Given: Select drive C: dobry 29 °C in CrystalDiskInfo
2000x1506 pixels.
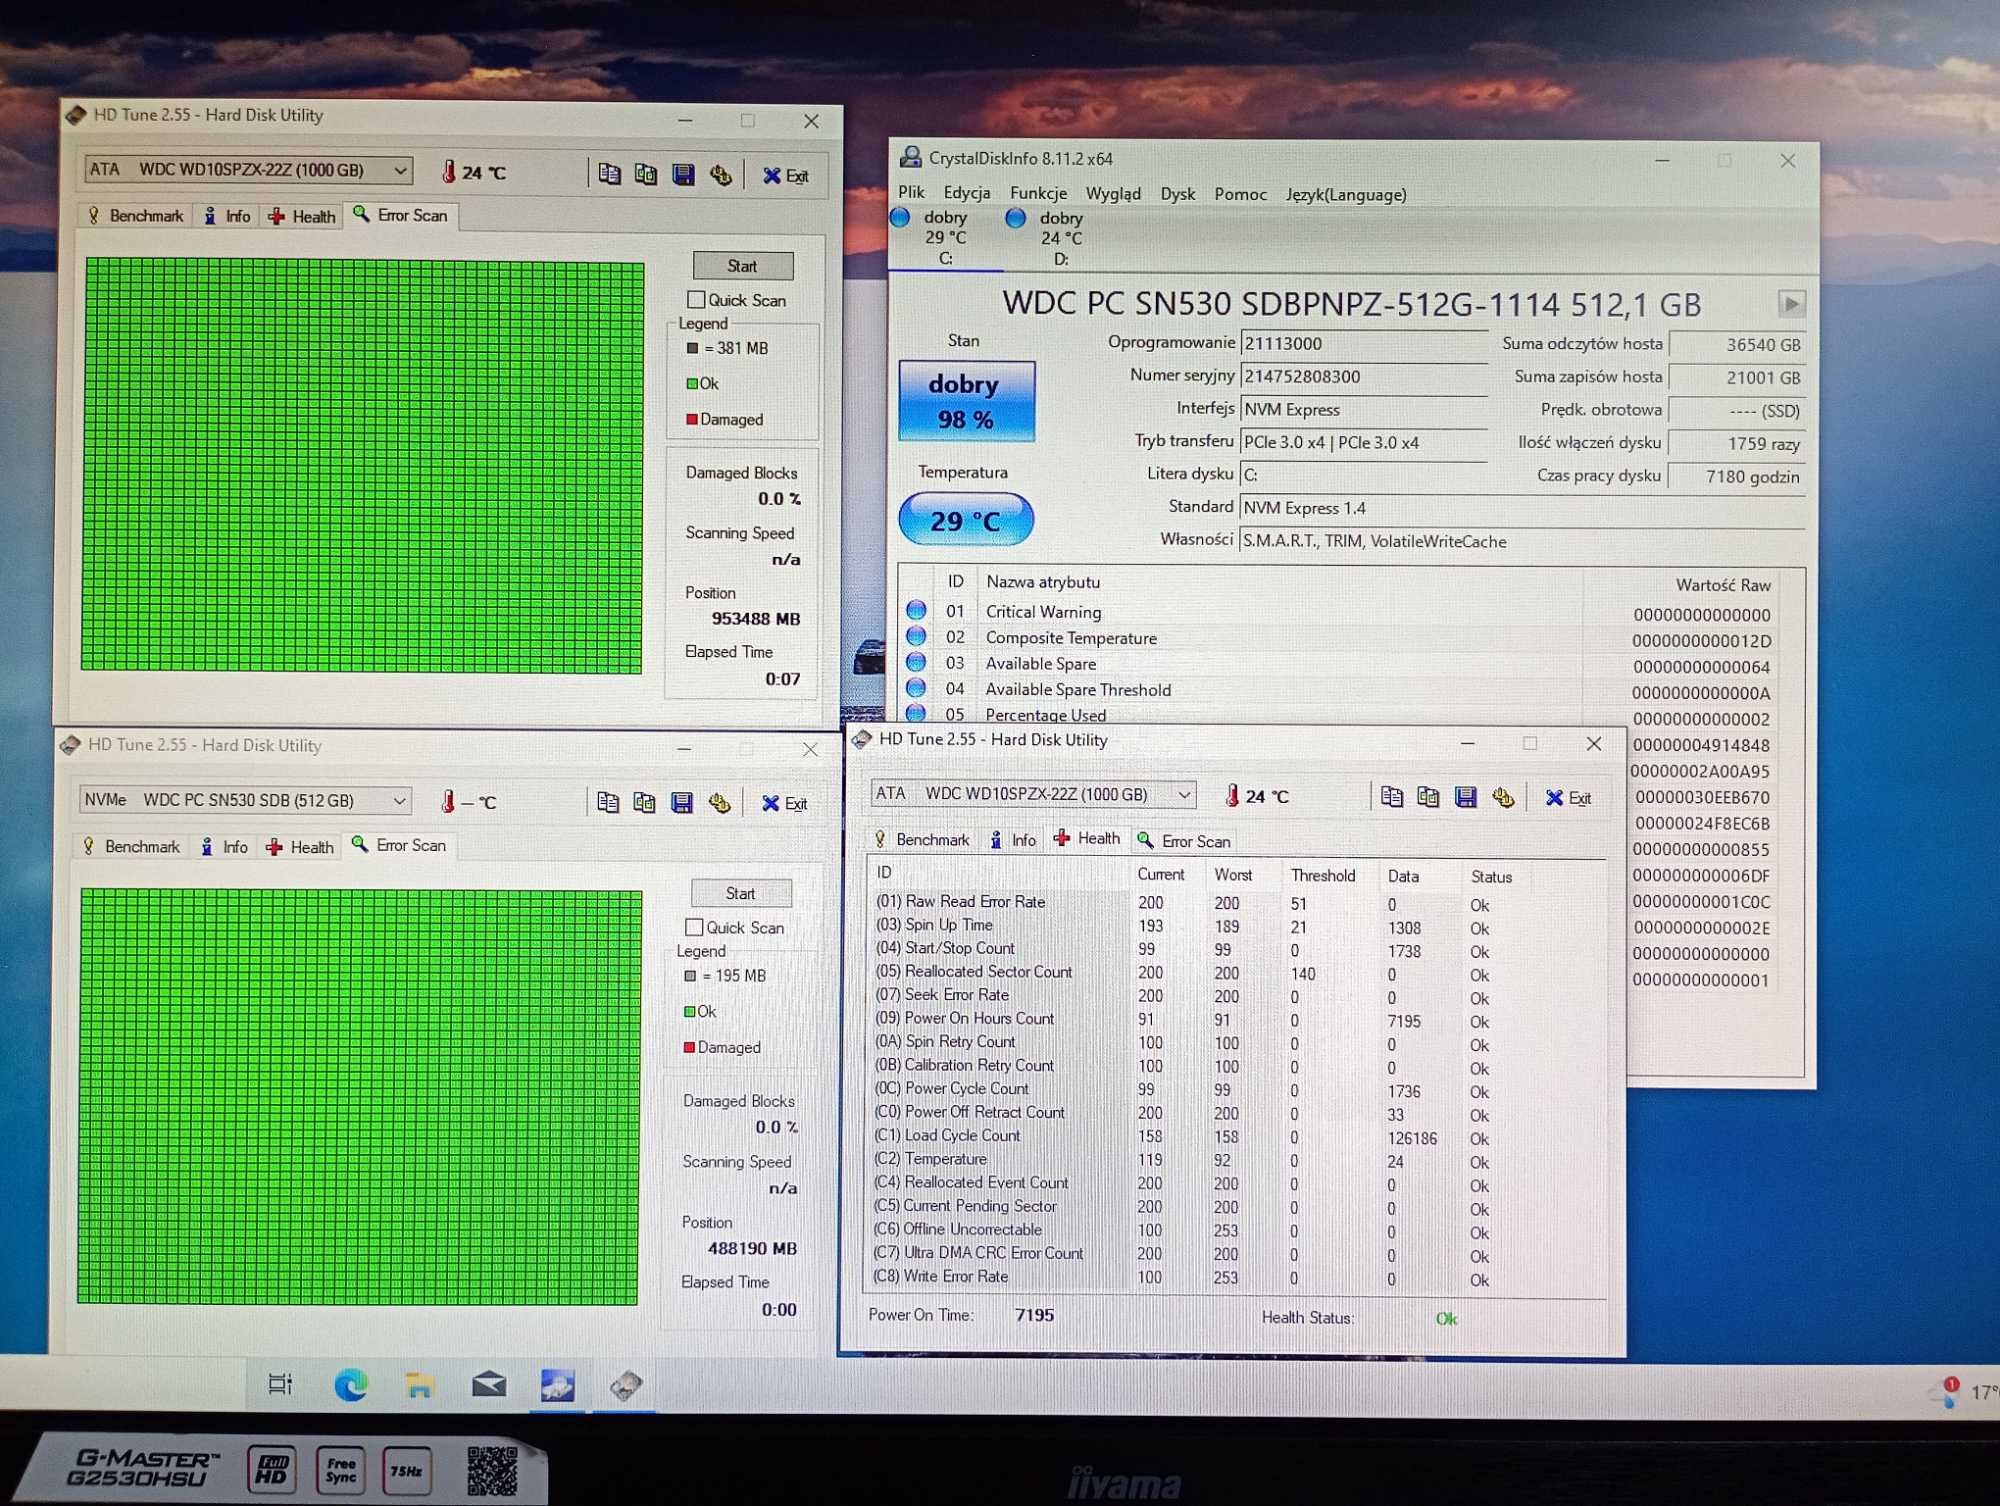Looking at the screenshot, I should pos(945,238).
